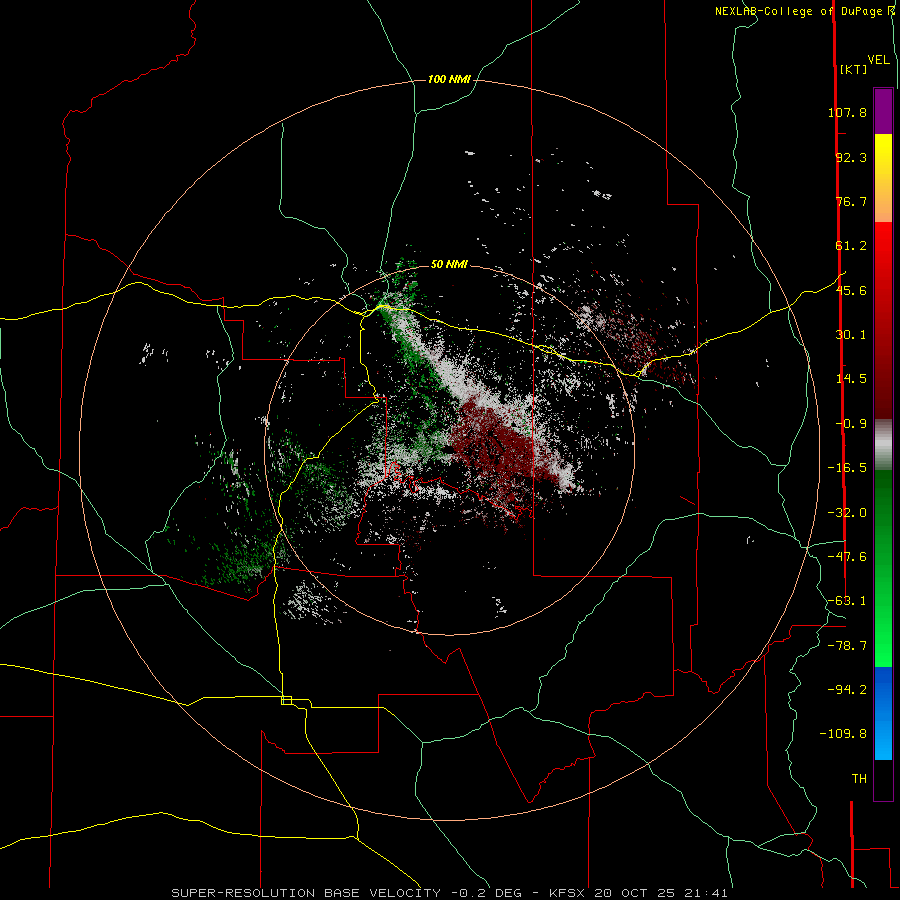Select the -63.1 legend value
The height and width of the screenshot is (900, 900).
847,601
